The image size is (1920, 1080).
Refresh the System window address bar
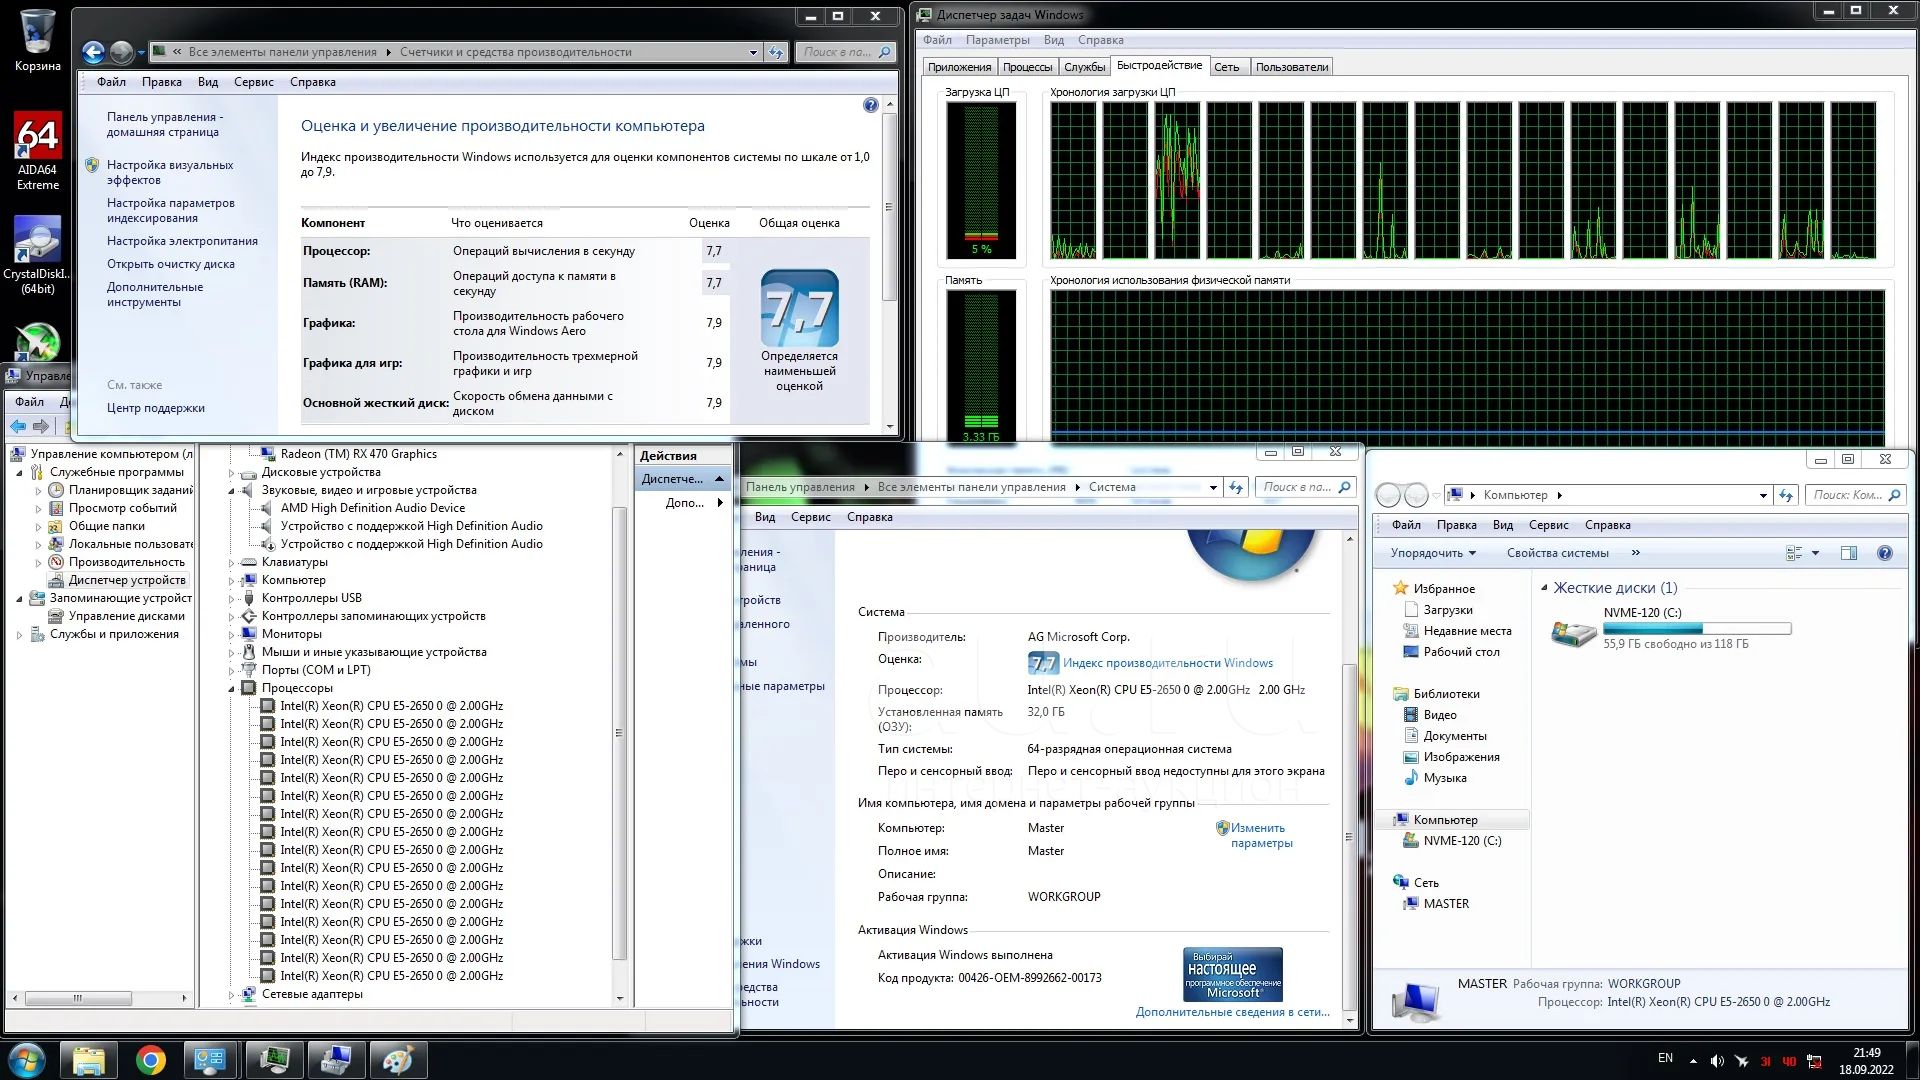click(x=1236, y=487)
